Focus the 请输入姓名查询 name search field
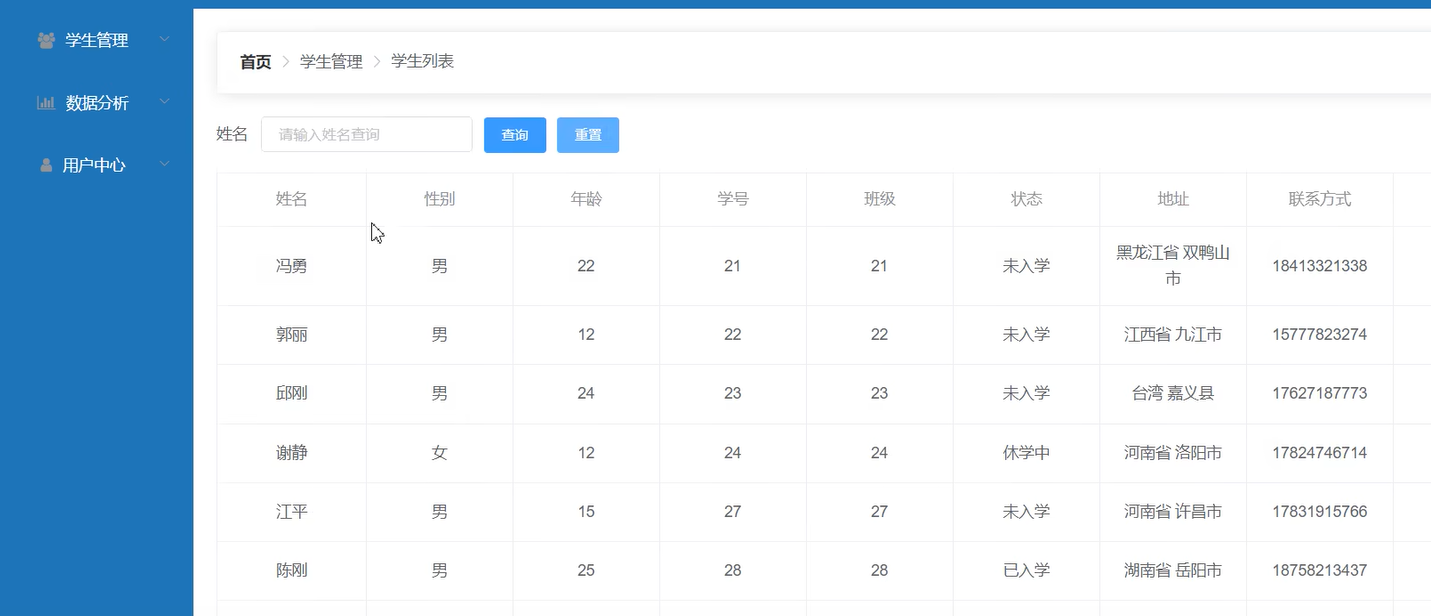This screenshot has height=616, width=1431. (x=366, y=134)
